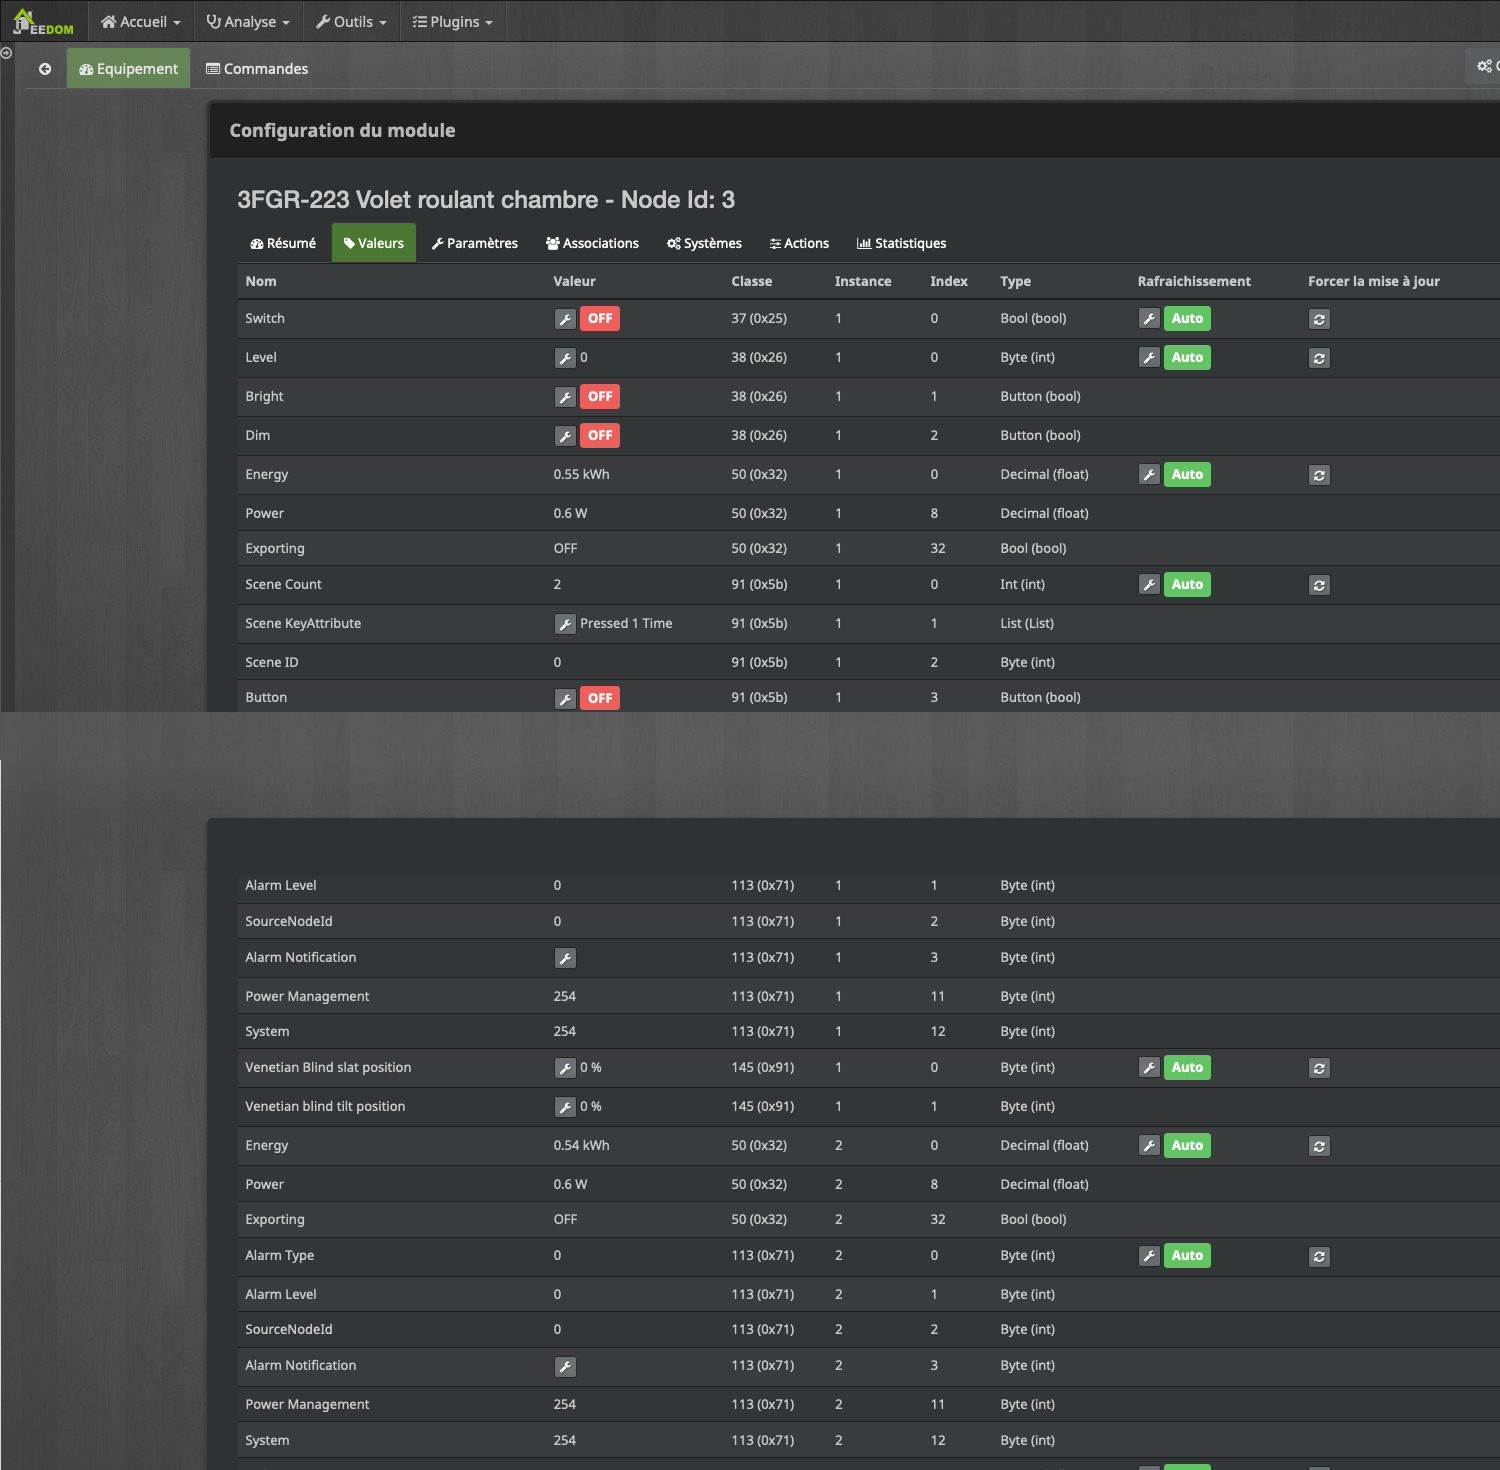This screenshot has height=1470, width=1500.
Task: Open the Résumé tab
Action: 283,243
